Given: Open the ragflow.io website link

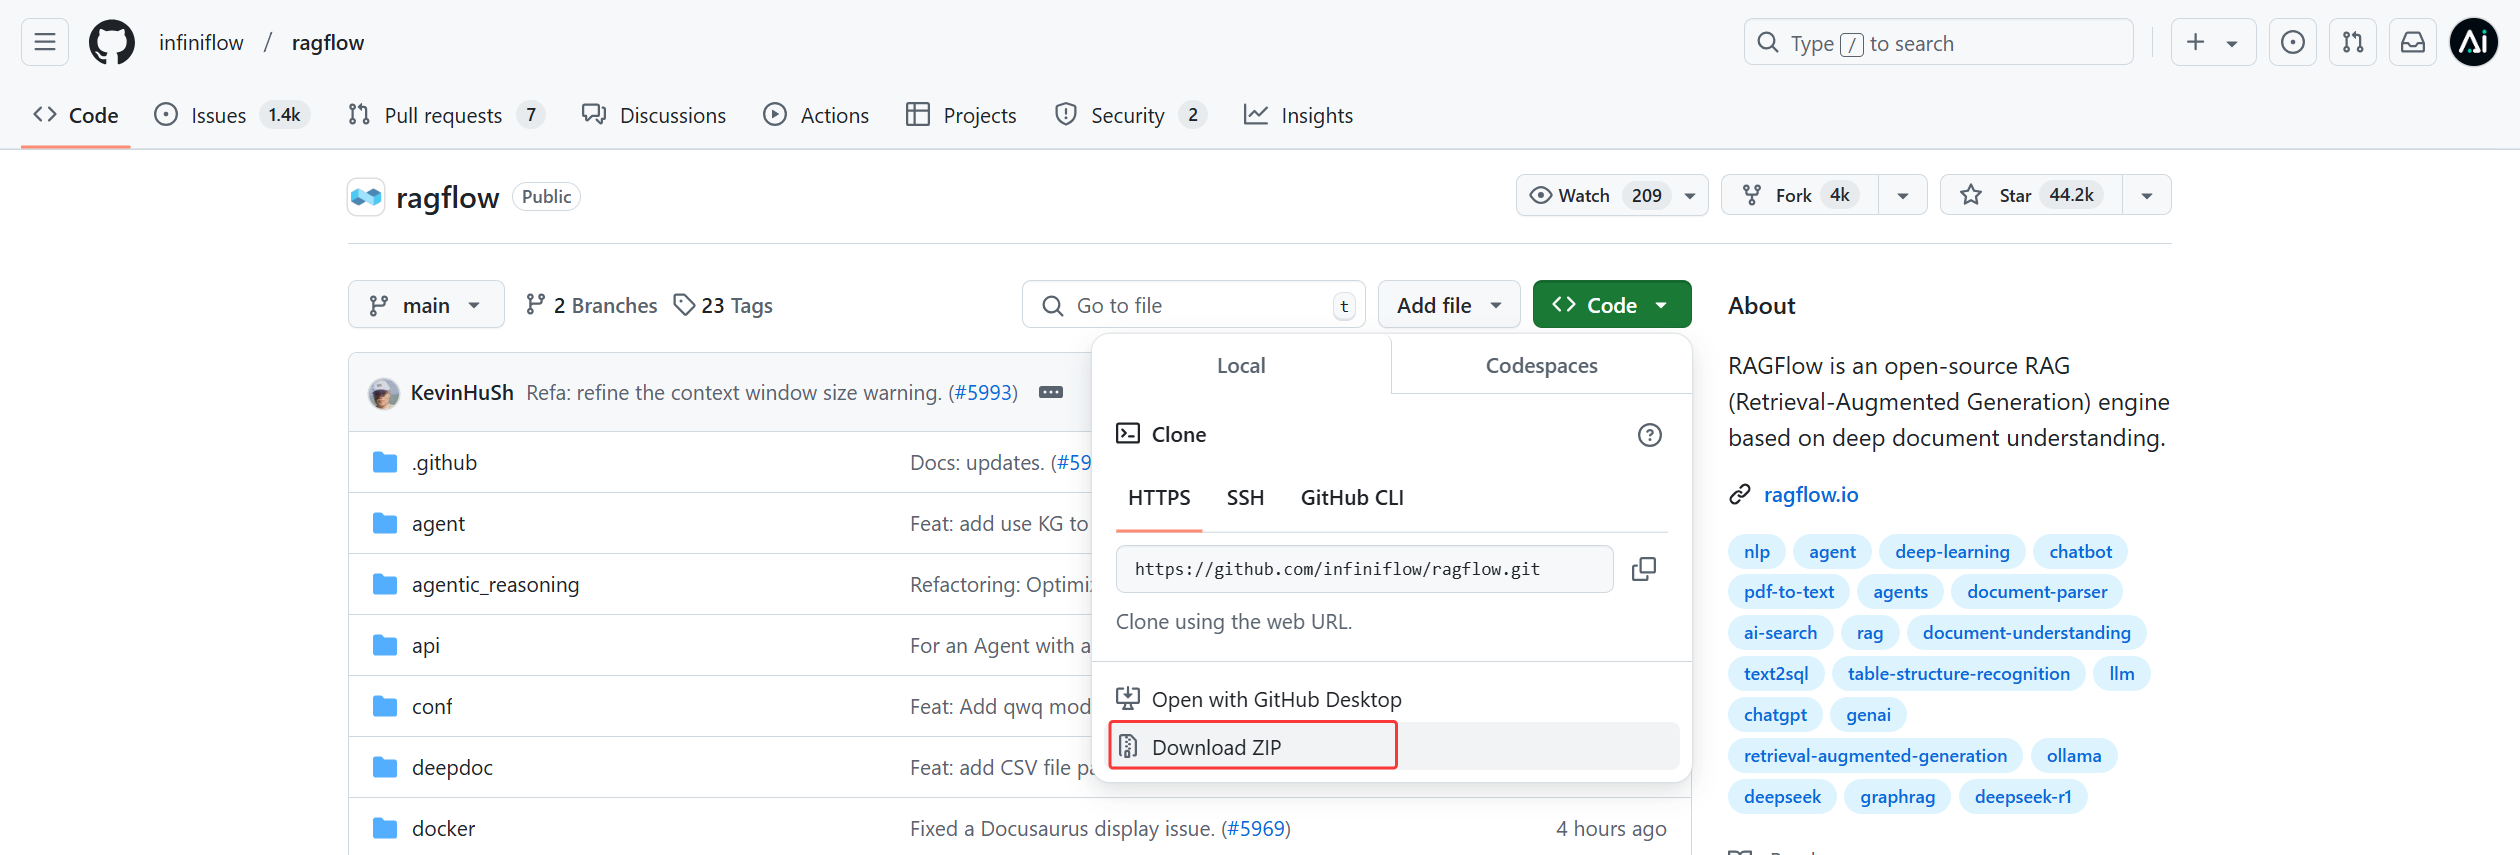Looking at the screenshot, I should click(x=1810, y=494).
